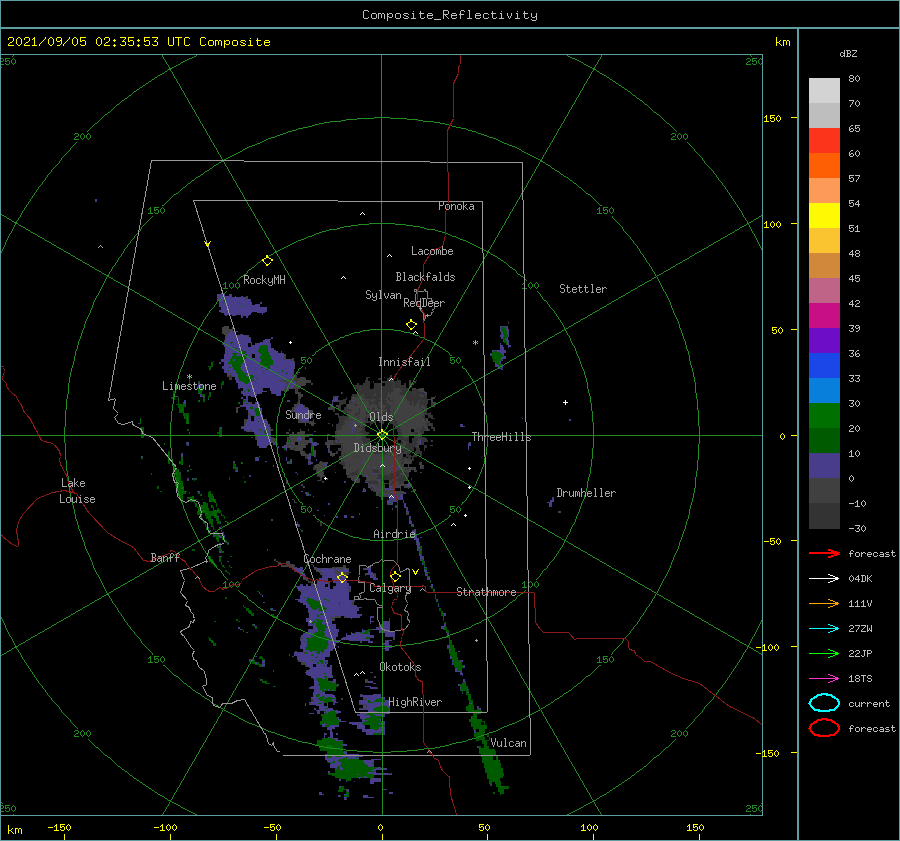The width and height of the screenshot is (900, 841).
Task: Click the magenta 18TS arrow icon
Action: (x=824, y=679)
